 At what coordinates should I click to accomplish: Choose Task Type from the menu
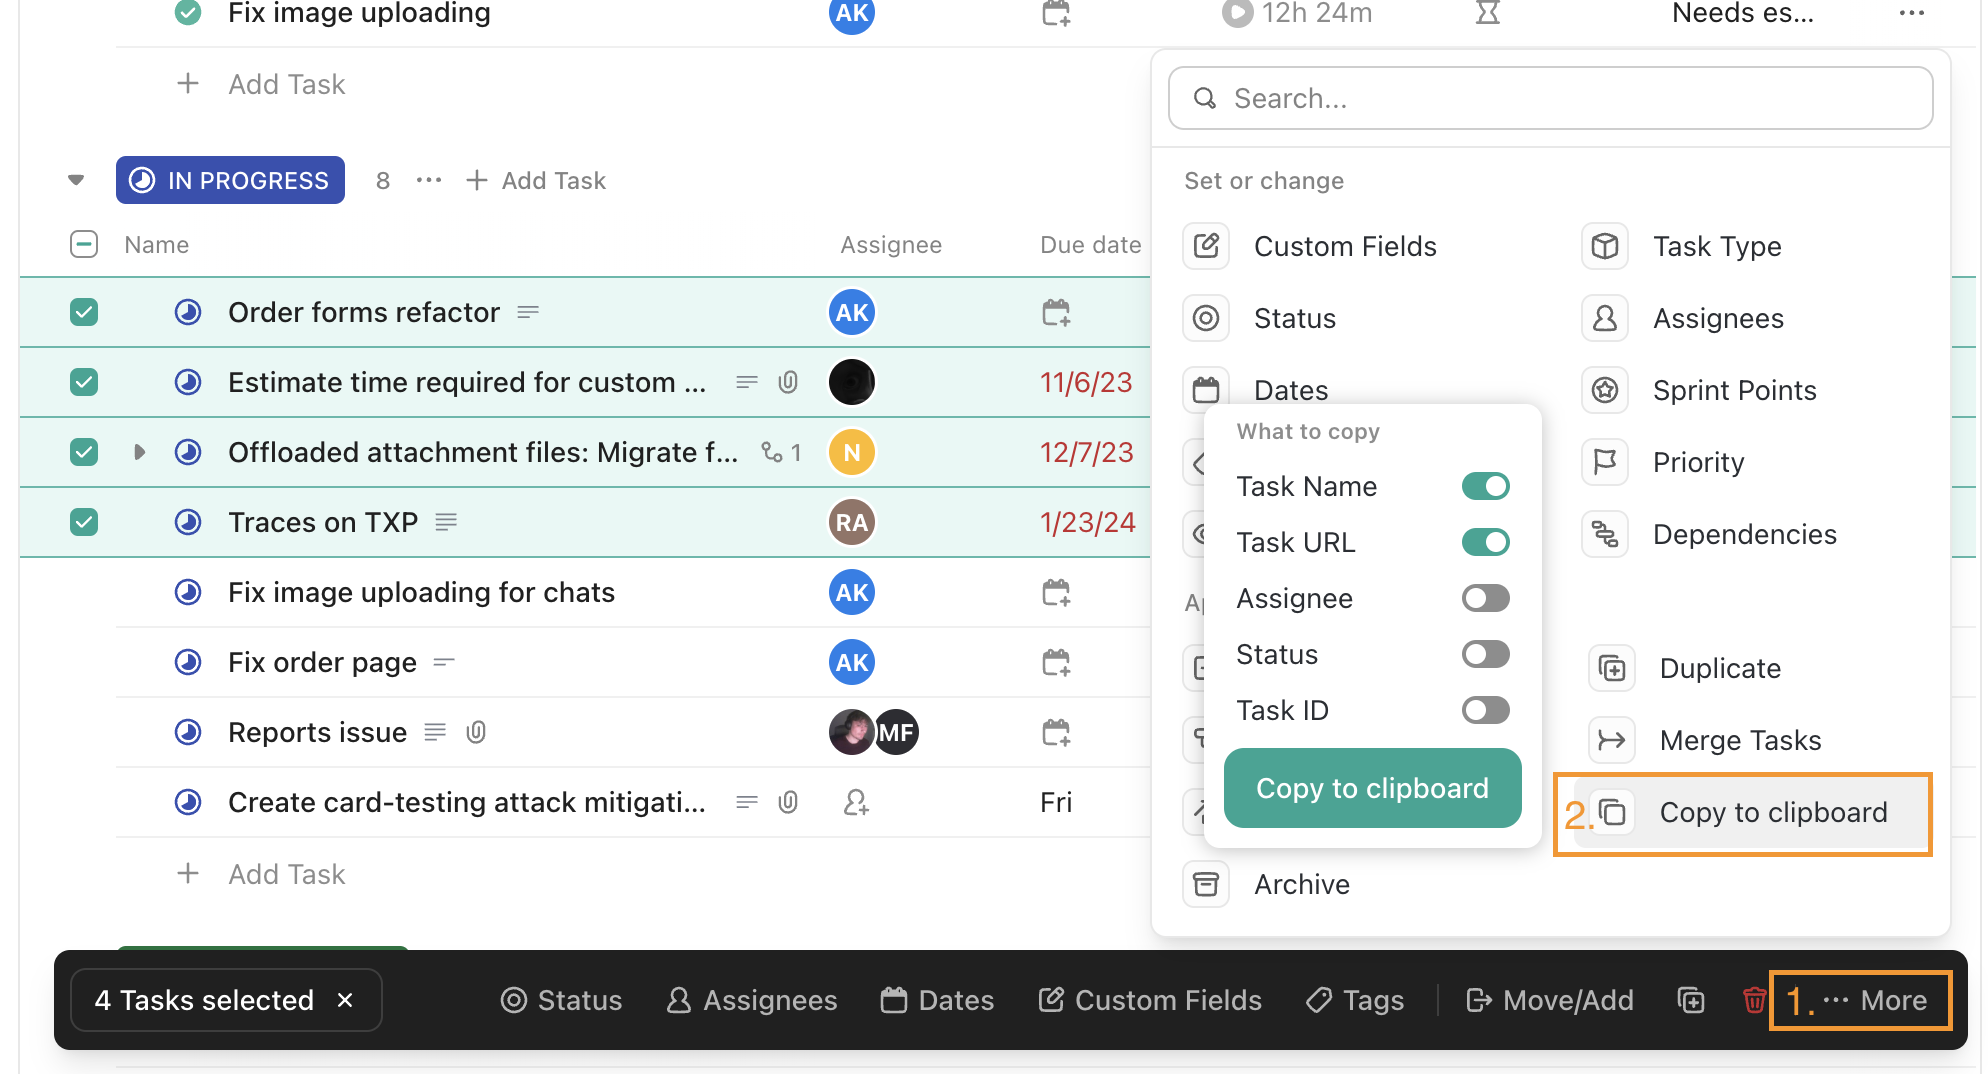tap(1716, 246)
